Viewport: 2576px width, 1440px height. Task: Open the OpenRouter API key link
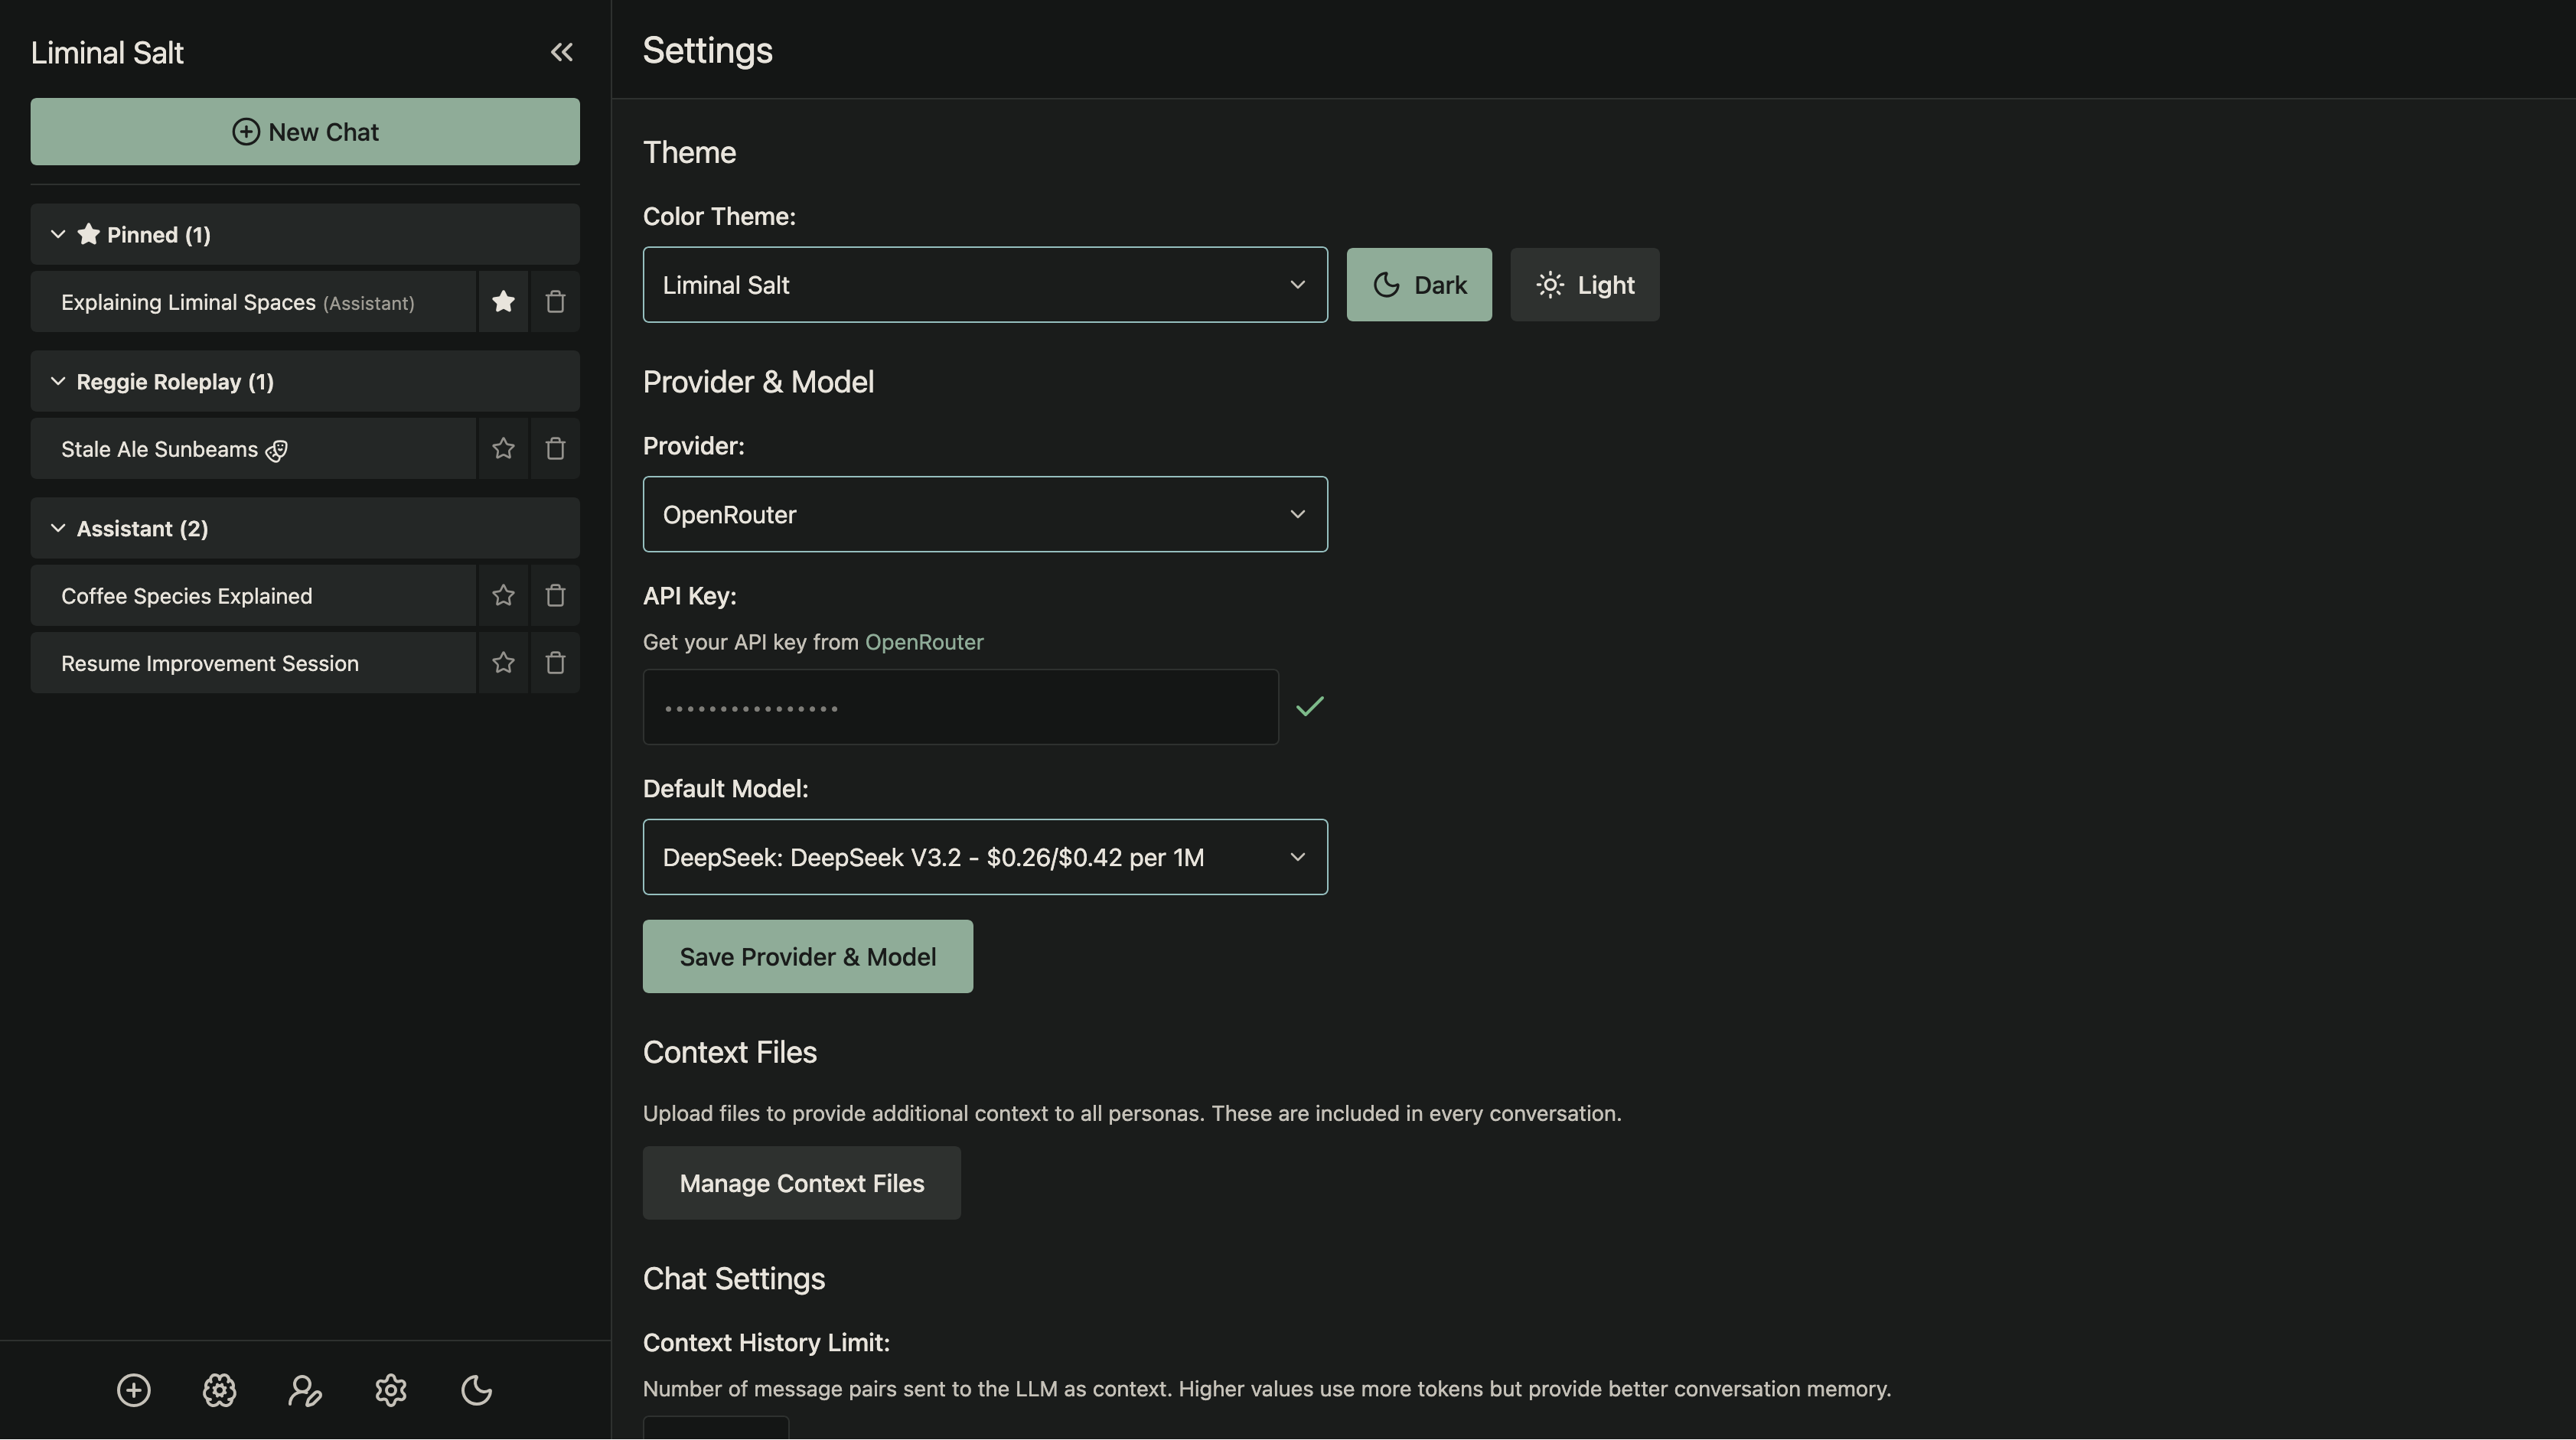pyautogui.click(x=923, y=642)
